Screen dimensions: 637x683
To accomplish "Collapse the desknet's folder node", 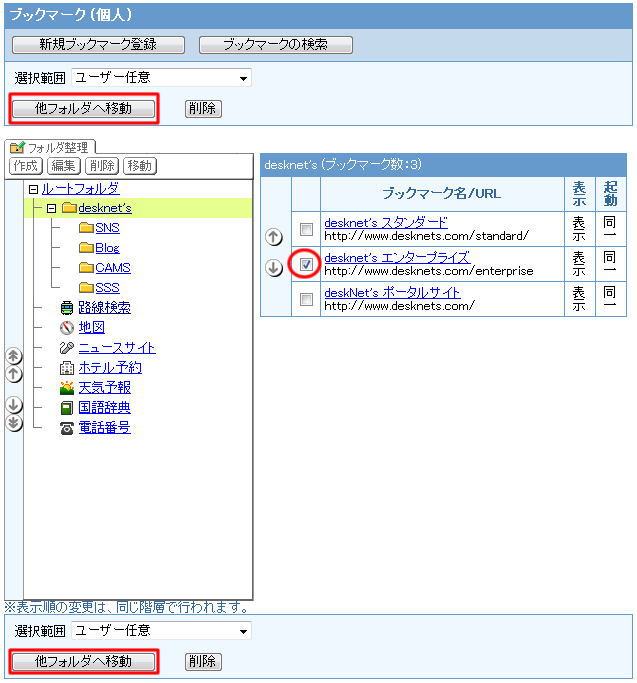I will (x=51, y=208).
